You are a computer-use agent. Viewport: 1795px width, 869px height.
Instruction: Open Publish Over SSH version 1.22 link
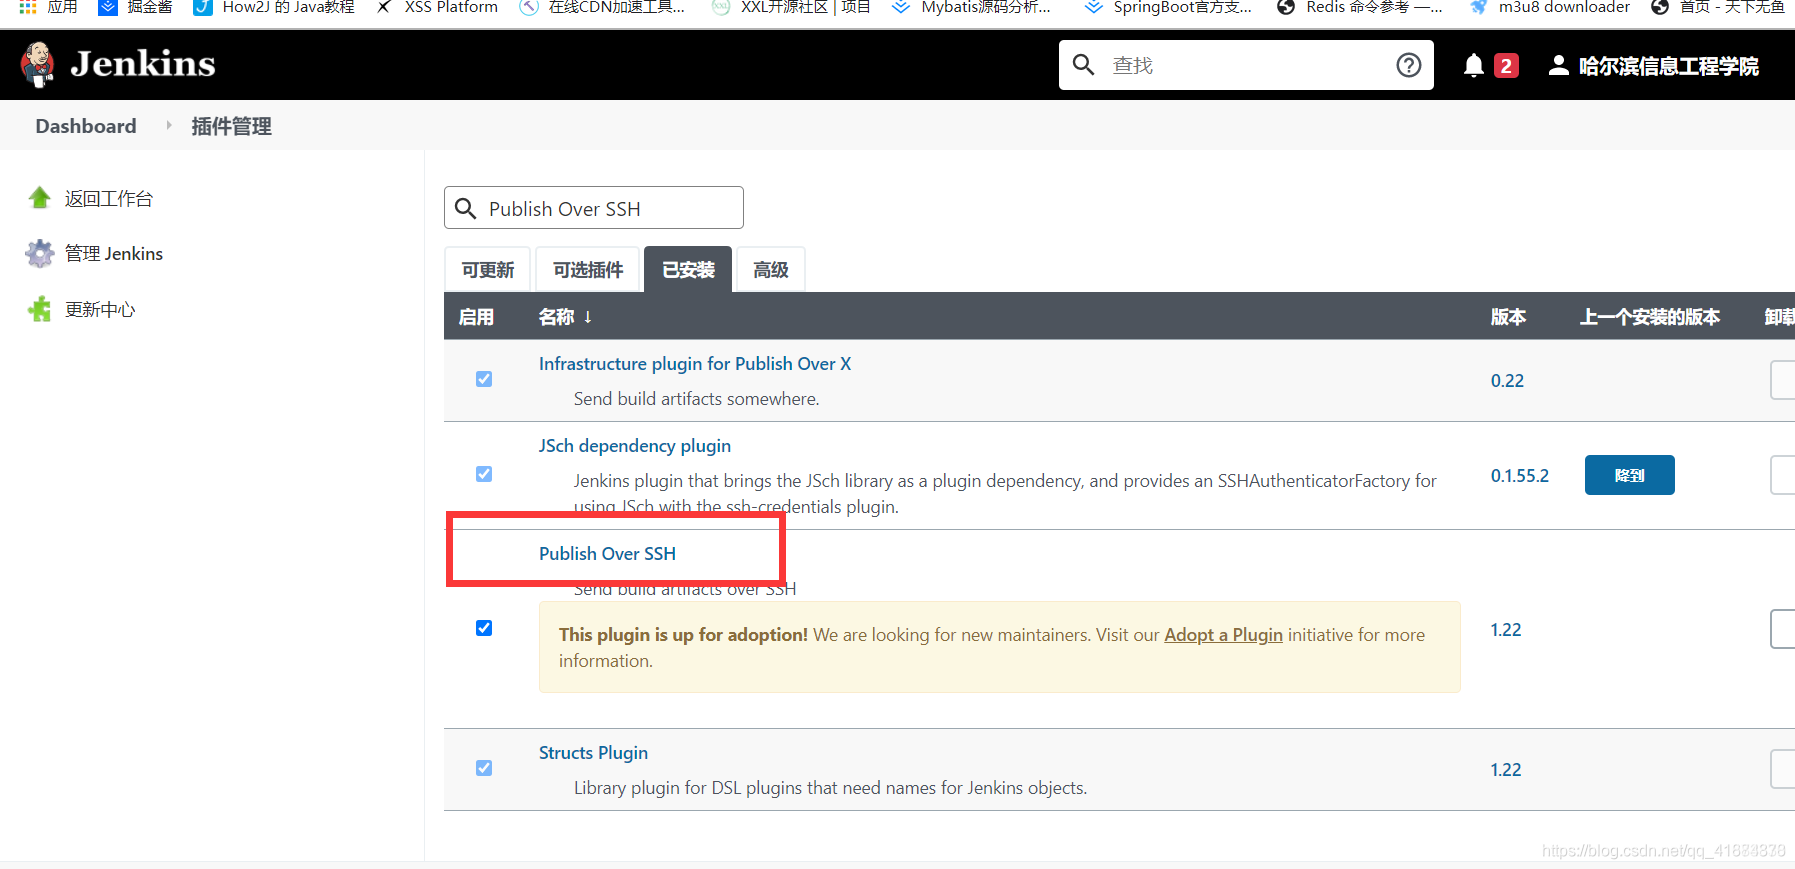pos(1506,630)
